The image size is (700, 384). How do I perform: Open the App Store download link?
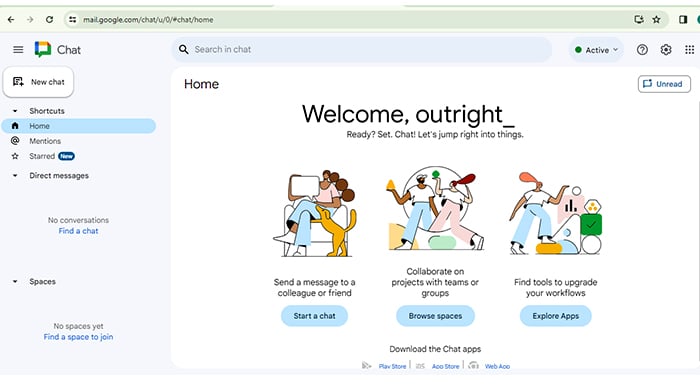[446, 366]
